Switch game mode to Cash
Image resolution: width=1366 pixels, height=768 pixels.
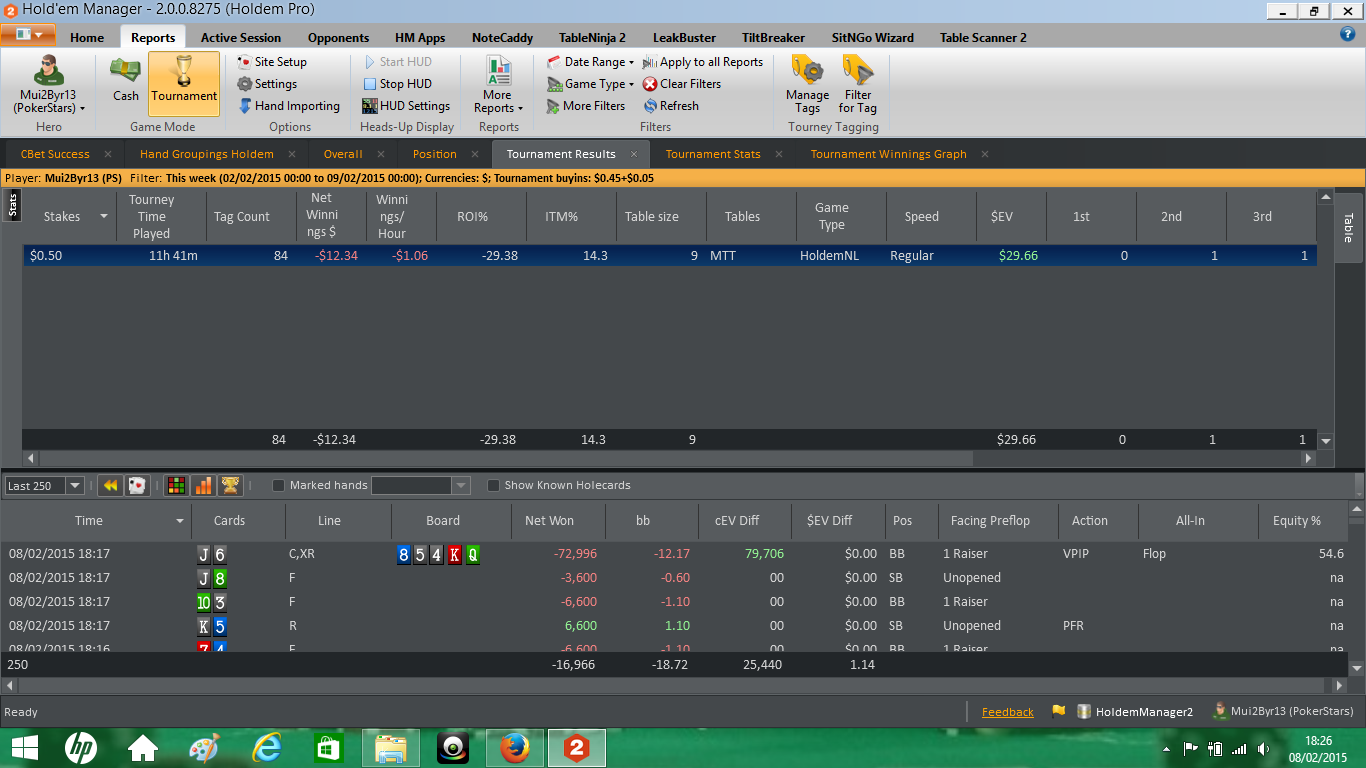(x=125, y=82)
